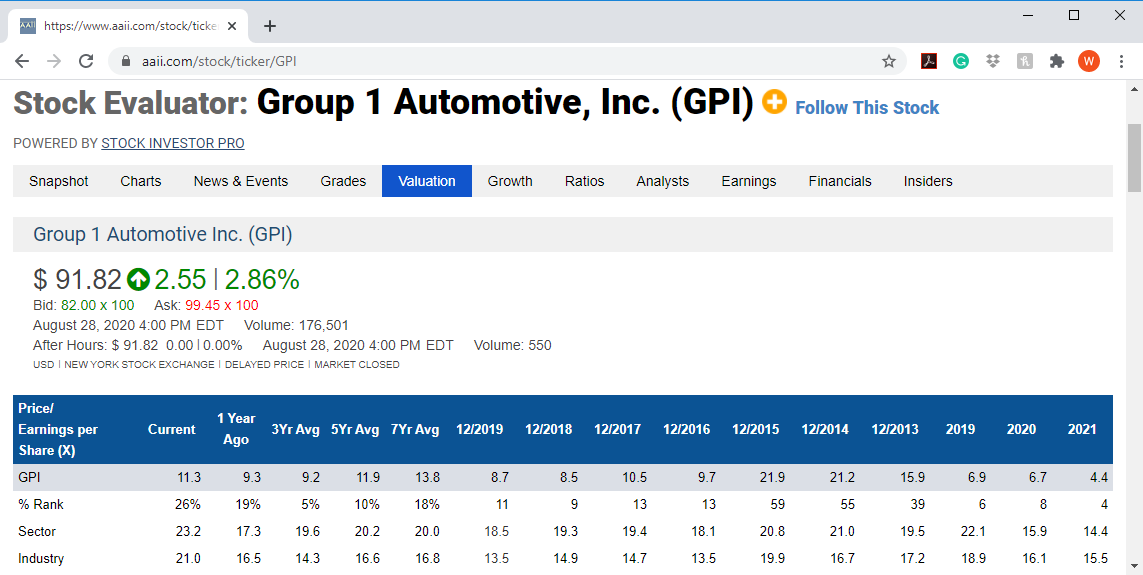Open the Extensions puzzle-piece menu
The image size is (1143, 575).
(1057, 61)
